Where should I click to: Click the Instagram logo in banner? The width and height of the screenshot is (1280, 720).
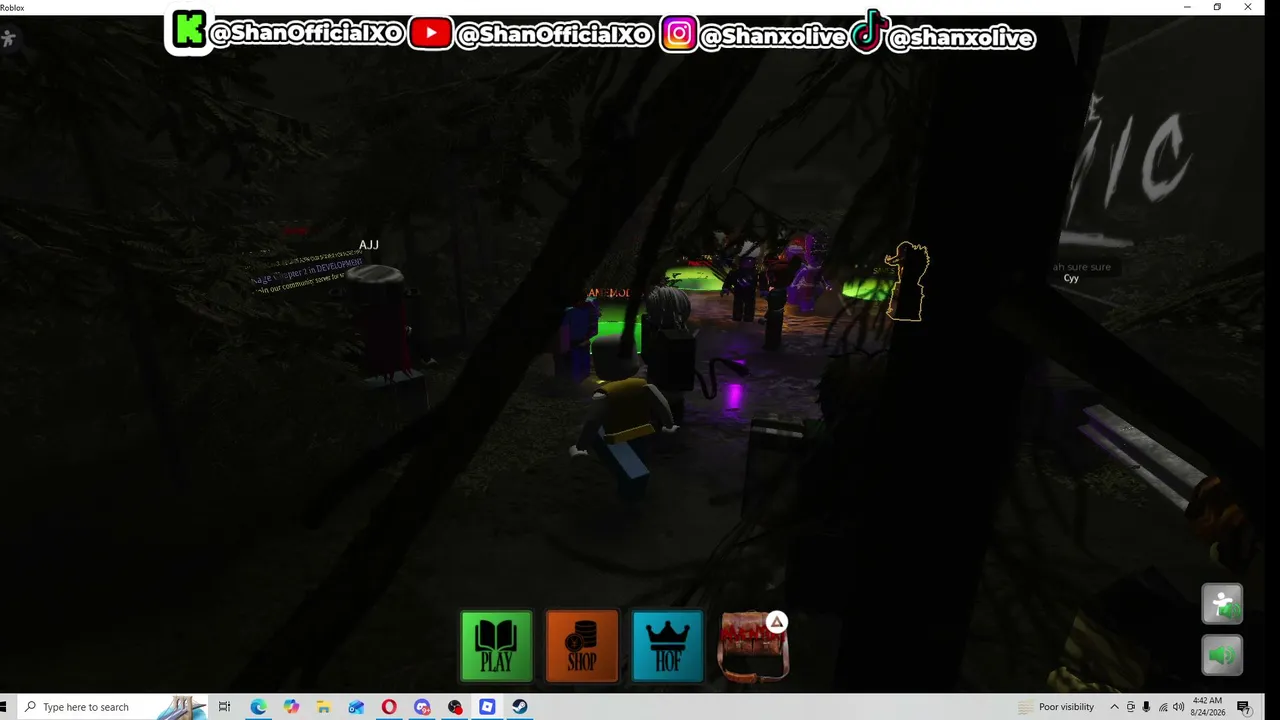tap(678, 33)
